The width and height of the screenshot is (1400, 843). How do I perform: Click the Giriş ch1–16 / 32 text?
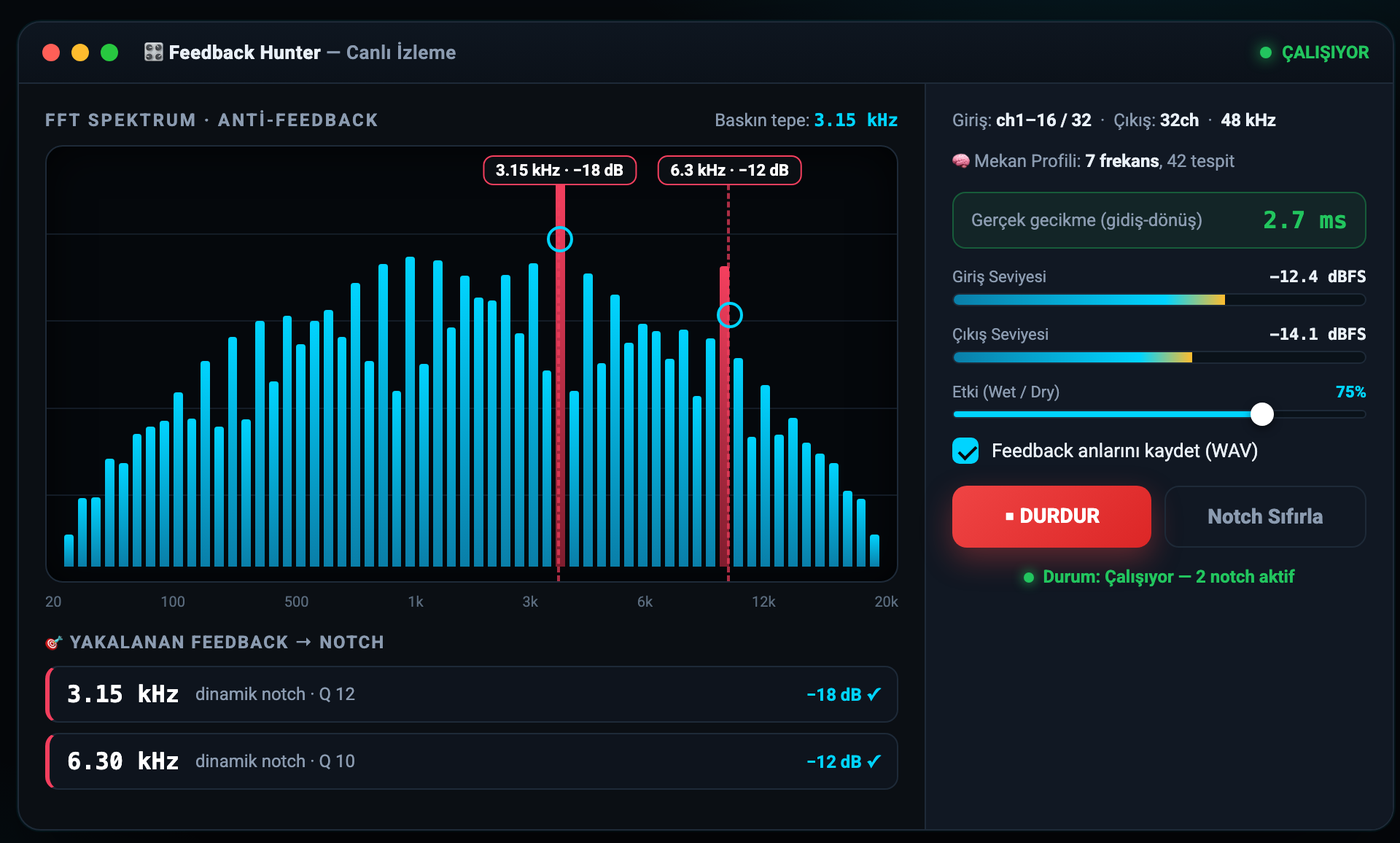coord(1022,120)
